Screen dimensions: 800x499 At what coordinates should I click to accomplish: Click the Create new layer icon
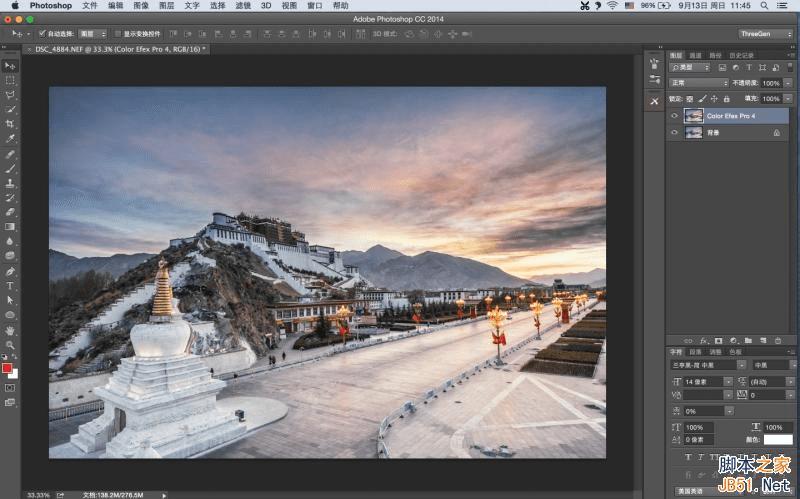763,340
